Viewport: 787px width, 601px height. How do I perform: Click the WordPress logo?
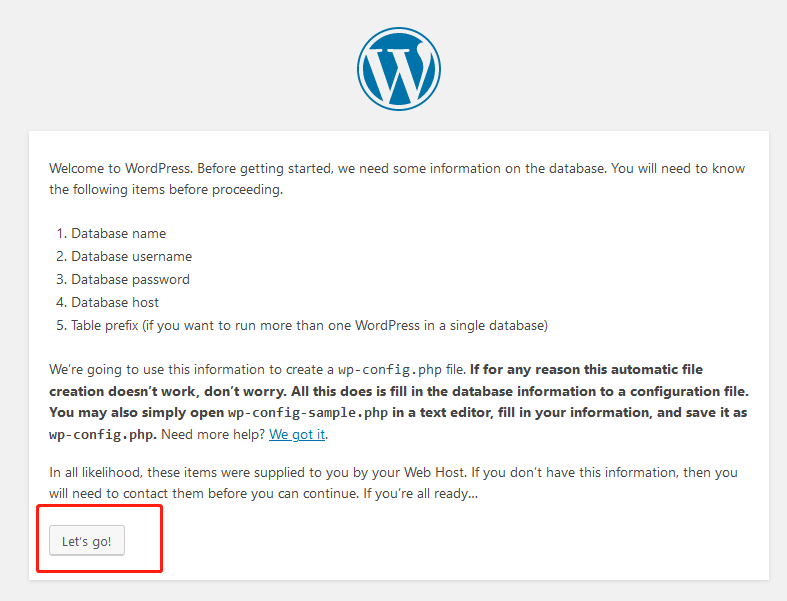pos(398,68)
